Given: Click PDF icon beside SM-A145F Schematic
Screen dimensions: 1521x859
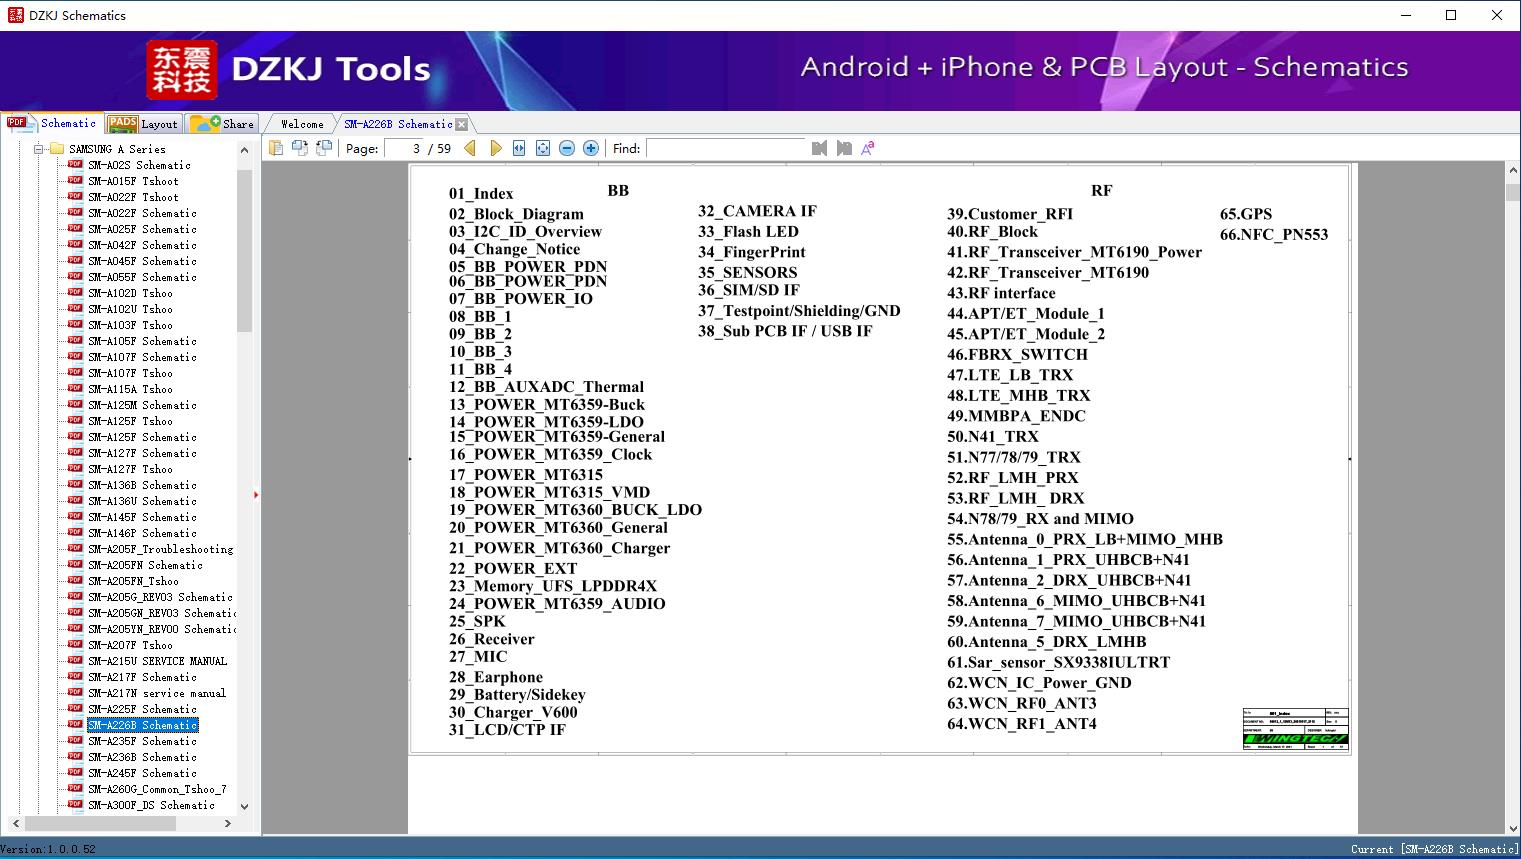Looking at the screenshot, I should (75, 516).
